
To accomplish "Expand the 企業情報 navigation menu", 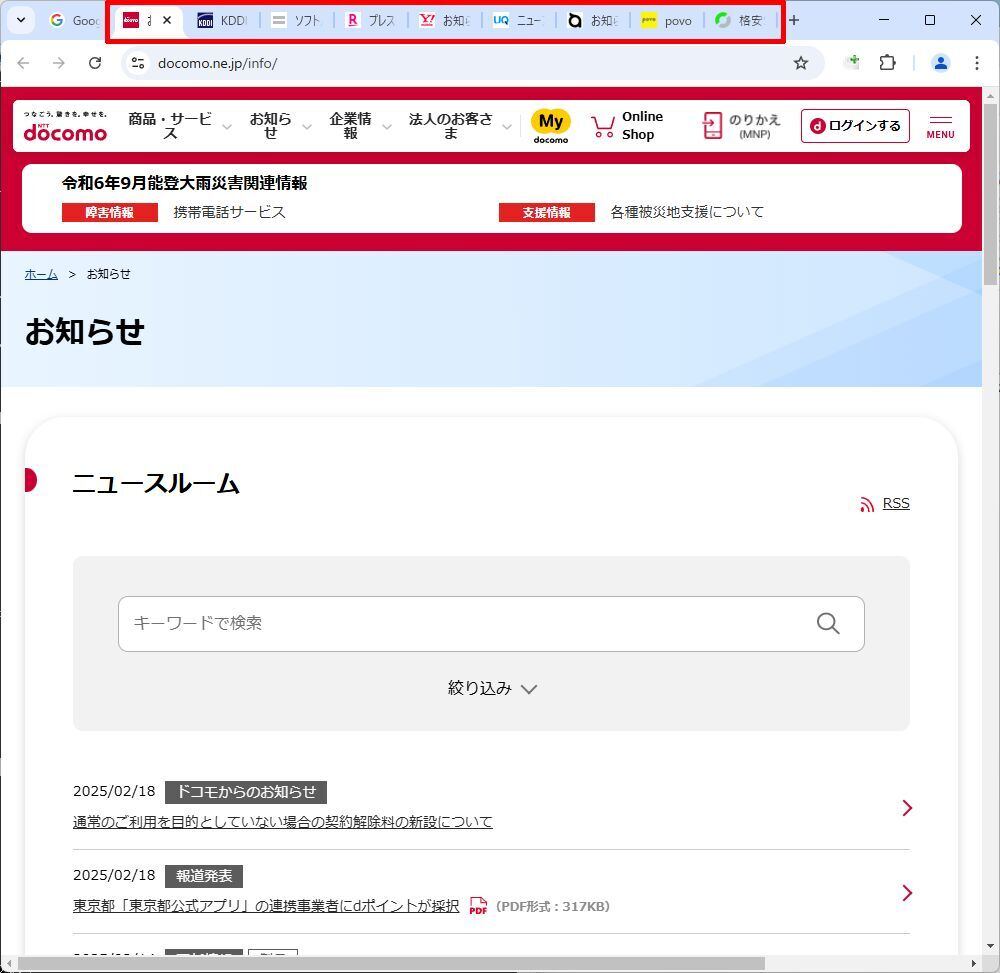I will [360, 126].
